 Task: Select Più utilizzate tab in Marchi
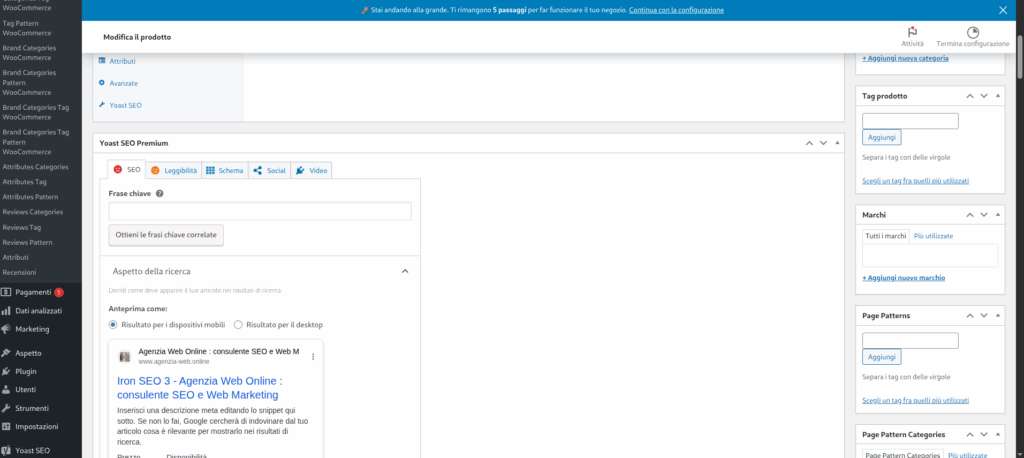click(x=933, y=236)
